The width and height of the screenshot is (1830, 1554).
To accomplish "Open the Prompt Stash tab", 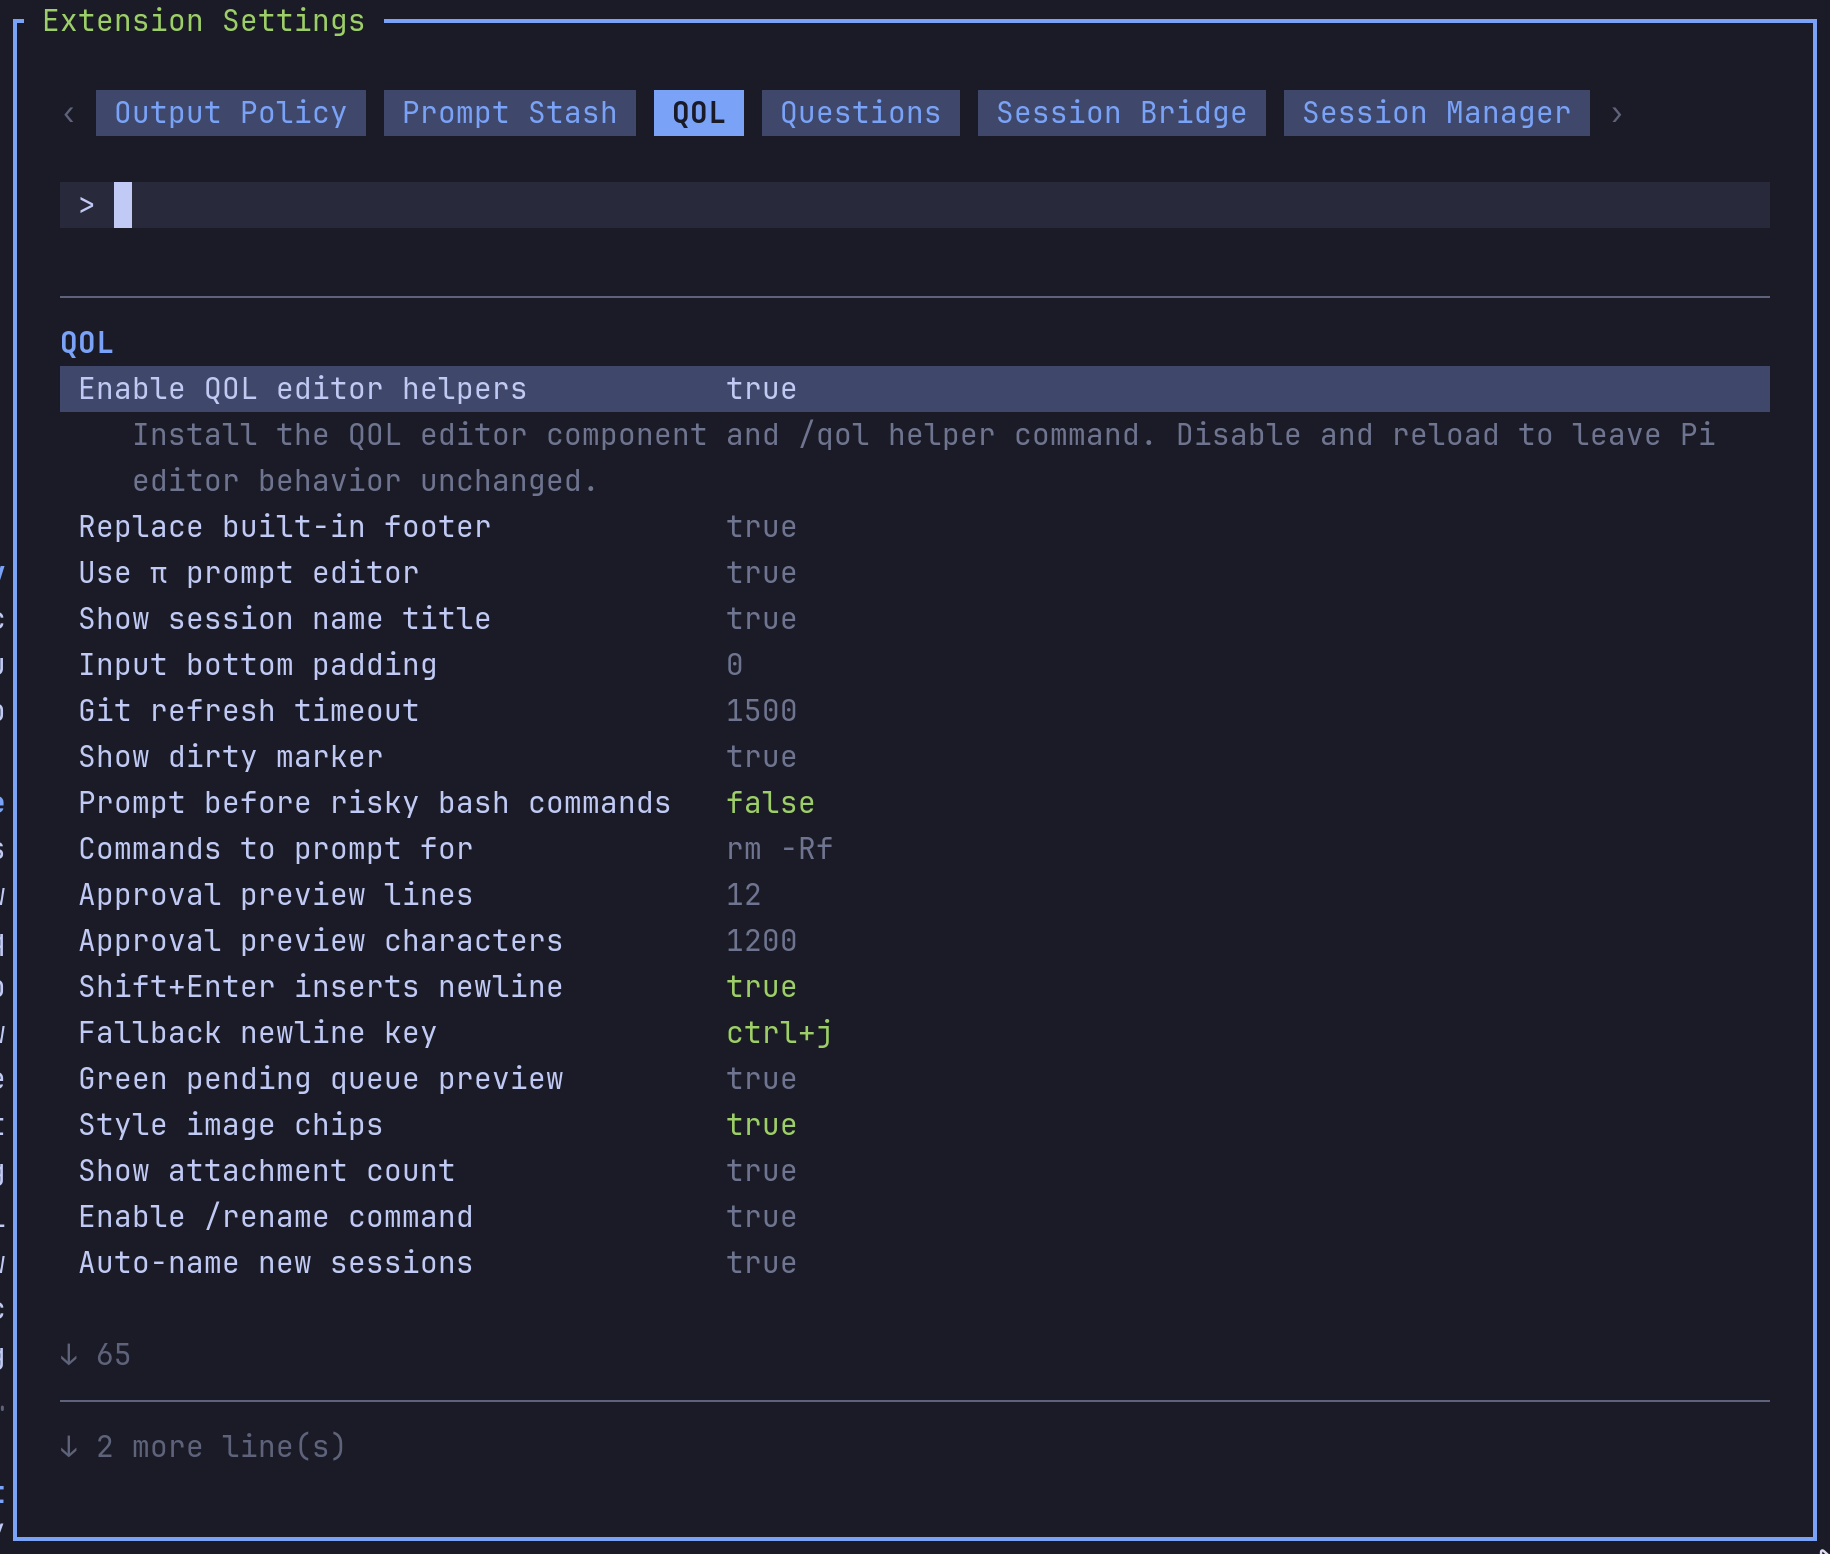I will (510, 113).
